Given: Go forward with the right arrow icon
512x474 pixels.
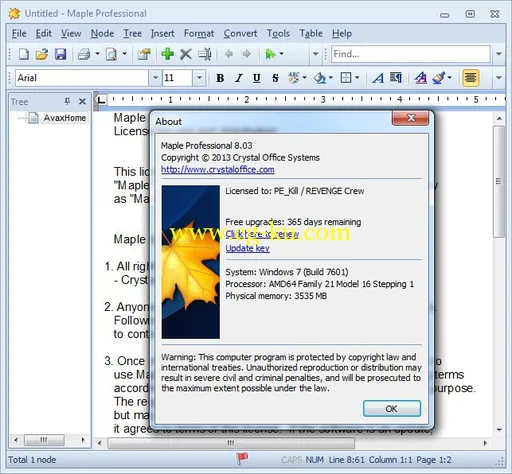Looking at the screenshot, I should (246, 54).
